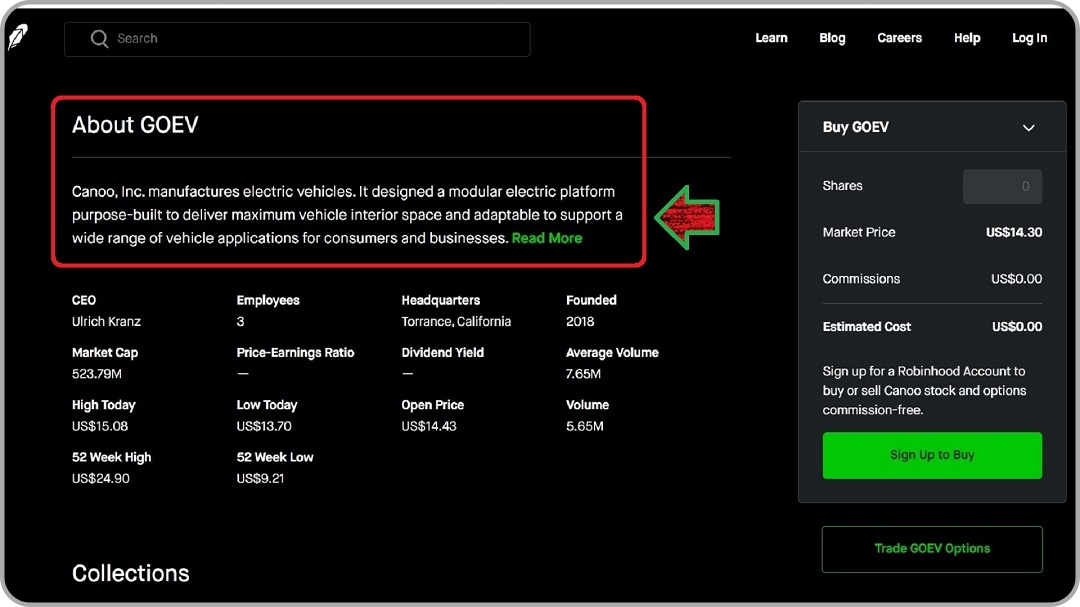This screenshot has width=1080, height=607.
Task: Open the Careers page link
Action: coord(899,38)
